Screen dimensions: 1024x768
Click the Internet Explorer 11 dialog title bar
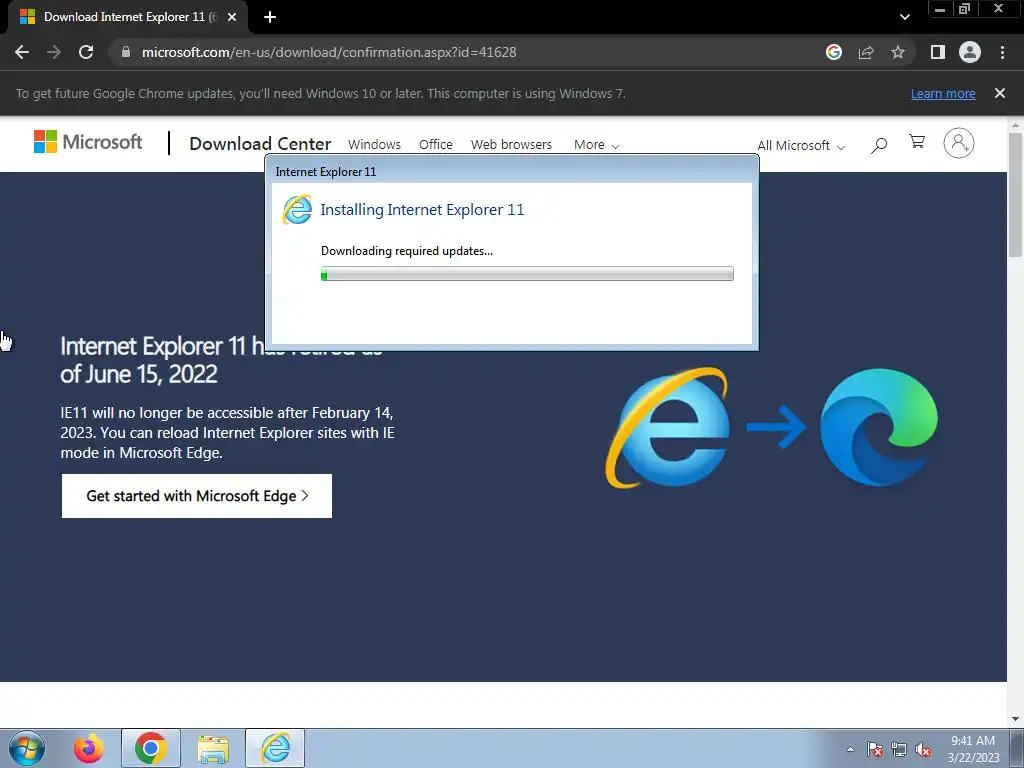(511, 171)
